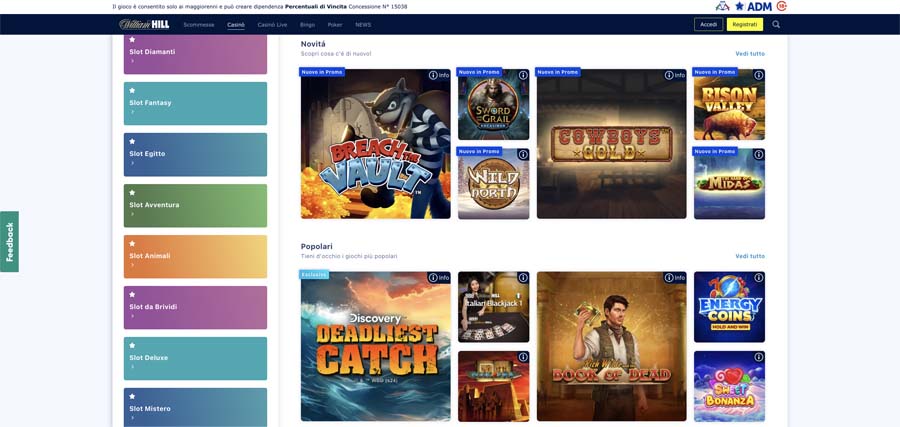The image size is (900, 427).
Task: Launch the Hand of Midas tile
Action: click(730, 184)
